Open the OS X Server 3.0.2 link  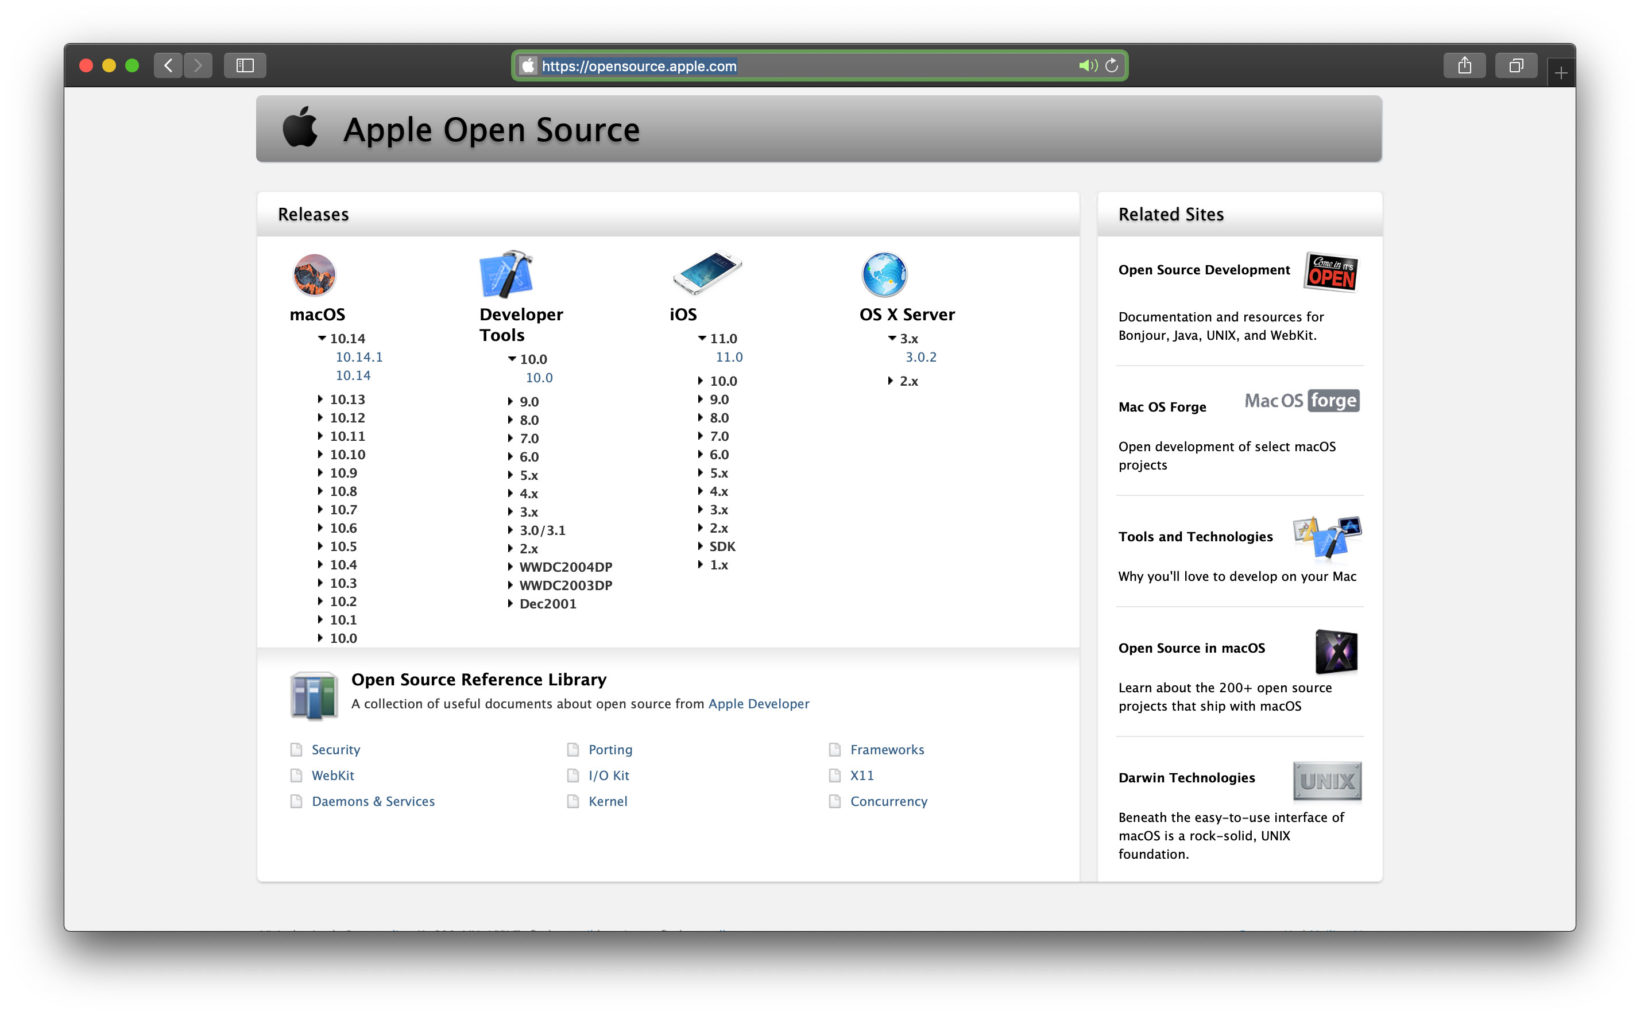(921, 357)
